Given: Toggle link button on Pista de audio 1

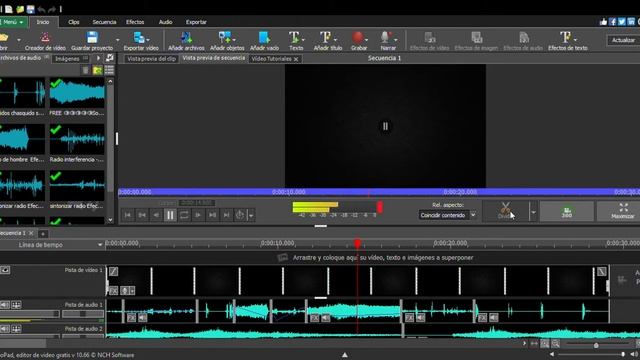Looking at the screenshot, I should click(16, 305).
